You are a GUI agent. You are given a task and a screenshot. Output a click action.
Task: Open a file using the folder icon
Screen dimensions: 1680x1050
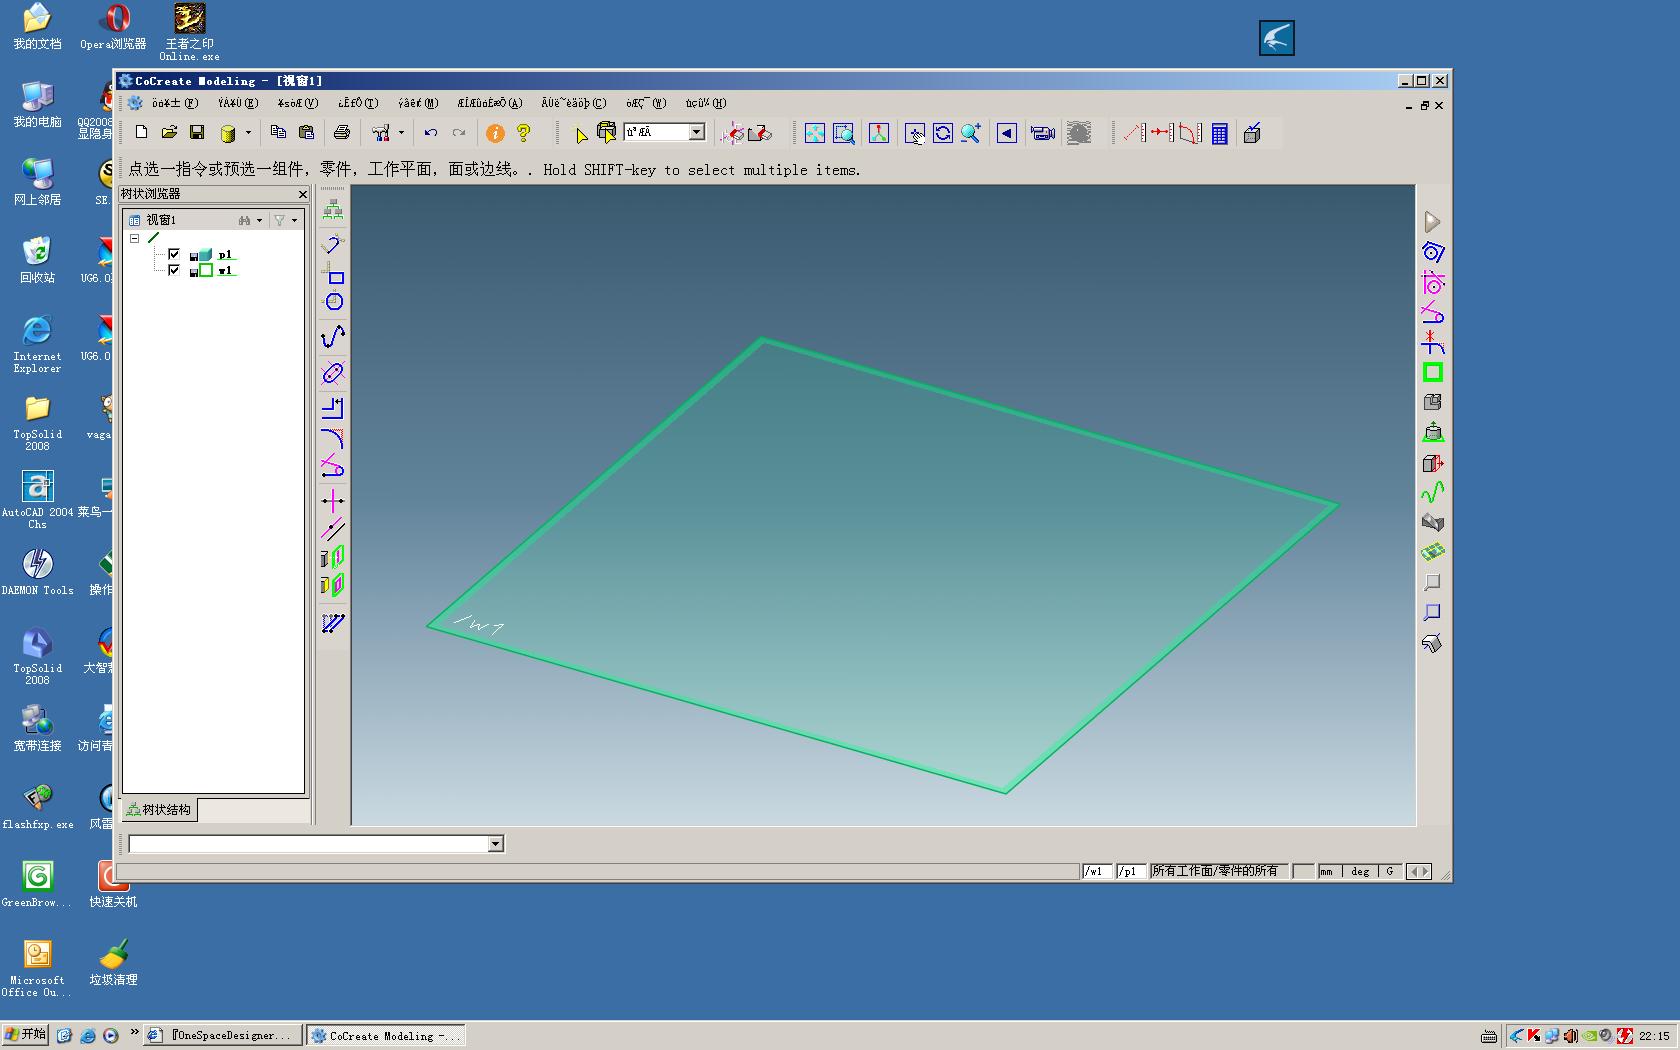pos(169,133)
